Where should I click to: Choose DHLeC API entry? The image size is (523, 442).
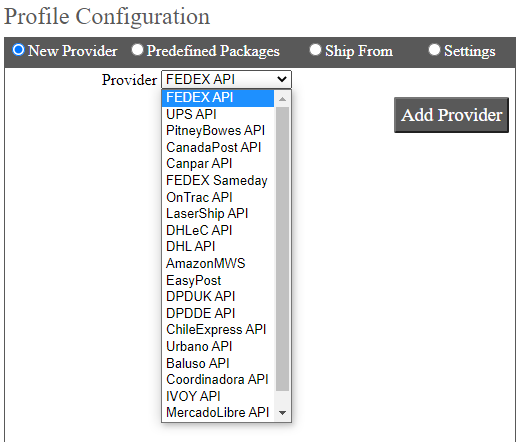coord(218,230)
